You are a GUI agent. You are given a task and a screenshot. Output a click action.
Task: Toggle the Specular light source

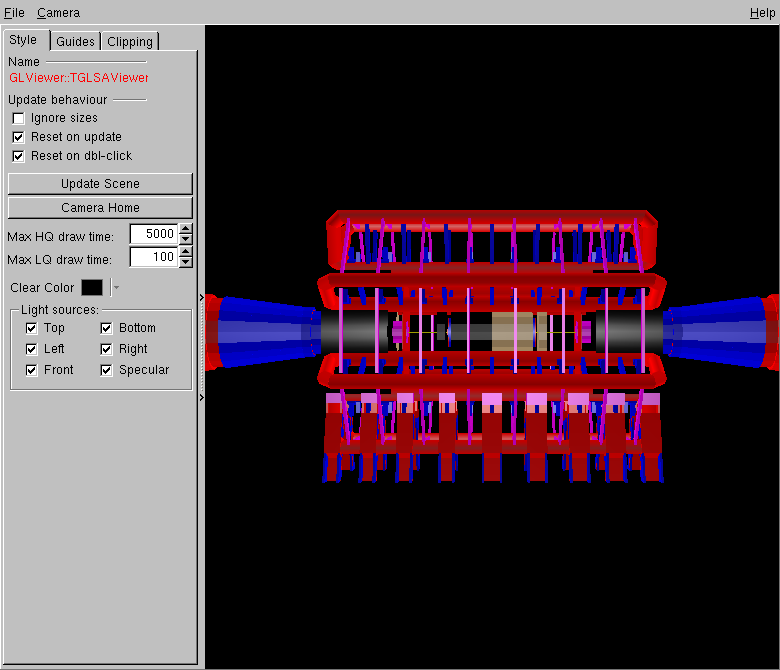[107, 370]
